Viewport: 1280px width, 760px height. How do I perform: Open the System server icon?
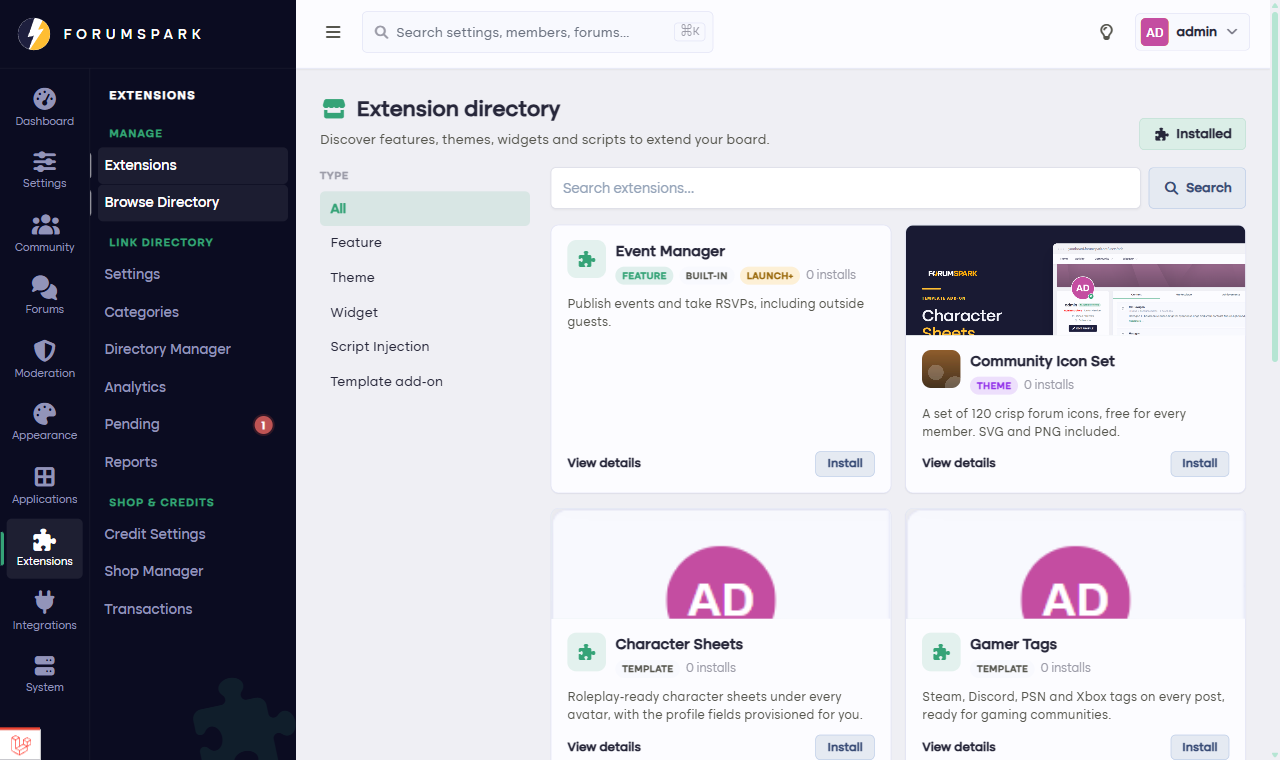45,665
